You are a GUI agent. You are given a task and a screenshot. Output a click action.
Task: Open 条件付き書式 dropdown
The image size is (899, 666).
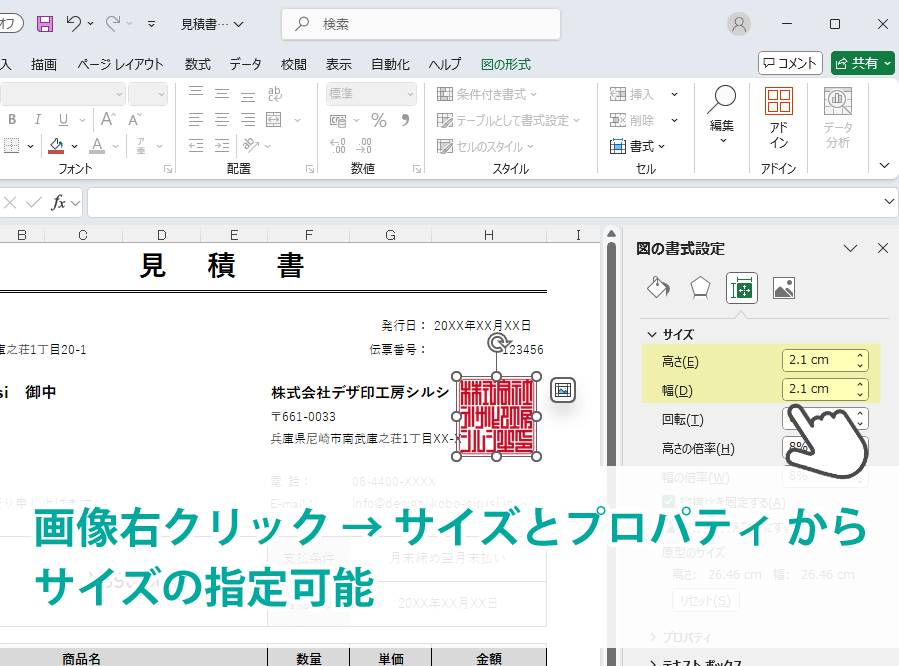[x=486, y=94]
